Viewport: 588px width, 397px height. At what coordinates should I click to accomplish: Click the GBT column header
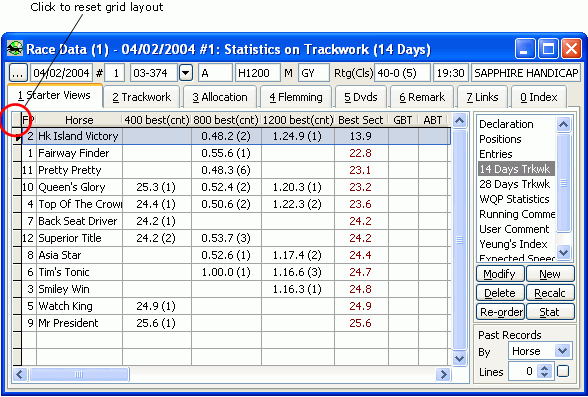(403, 120)
